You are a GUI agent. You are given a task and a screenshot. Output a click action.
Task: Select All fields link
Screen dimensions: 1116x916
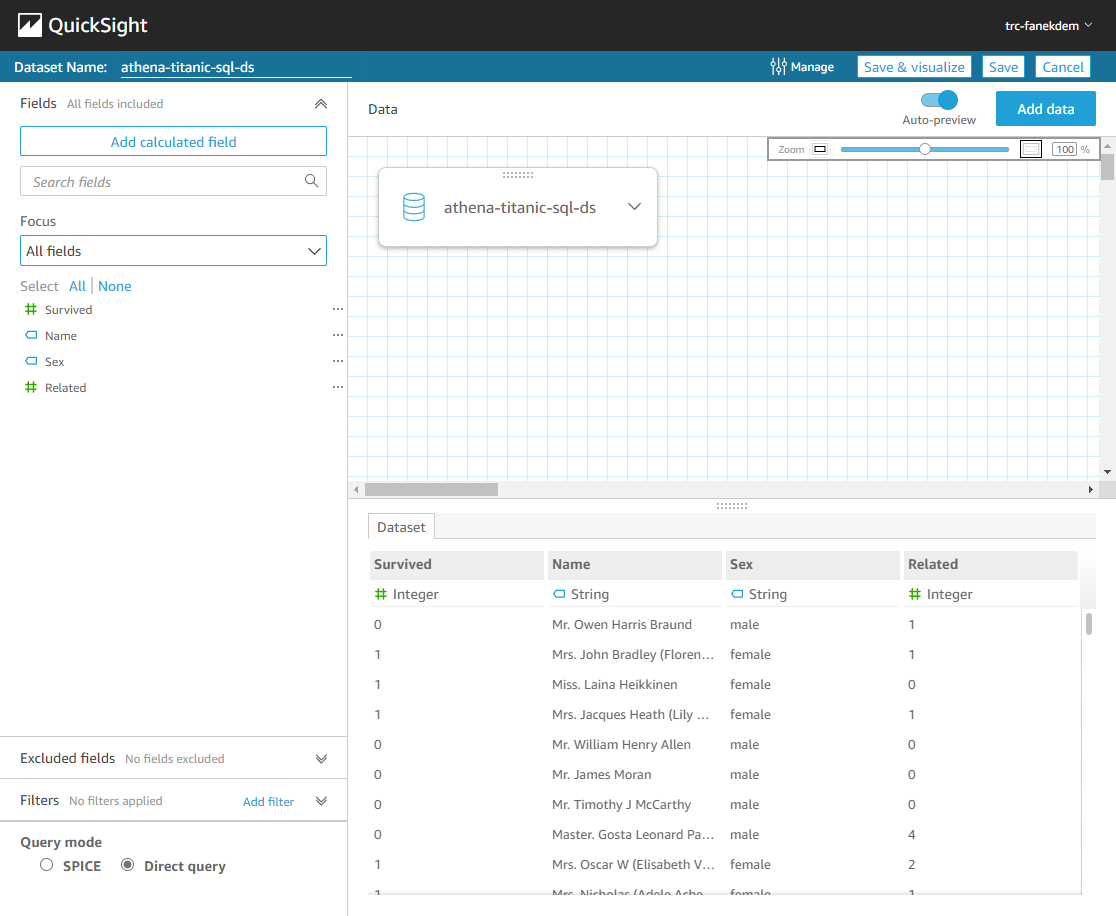coord(77,286)
